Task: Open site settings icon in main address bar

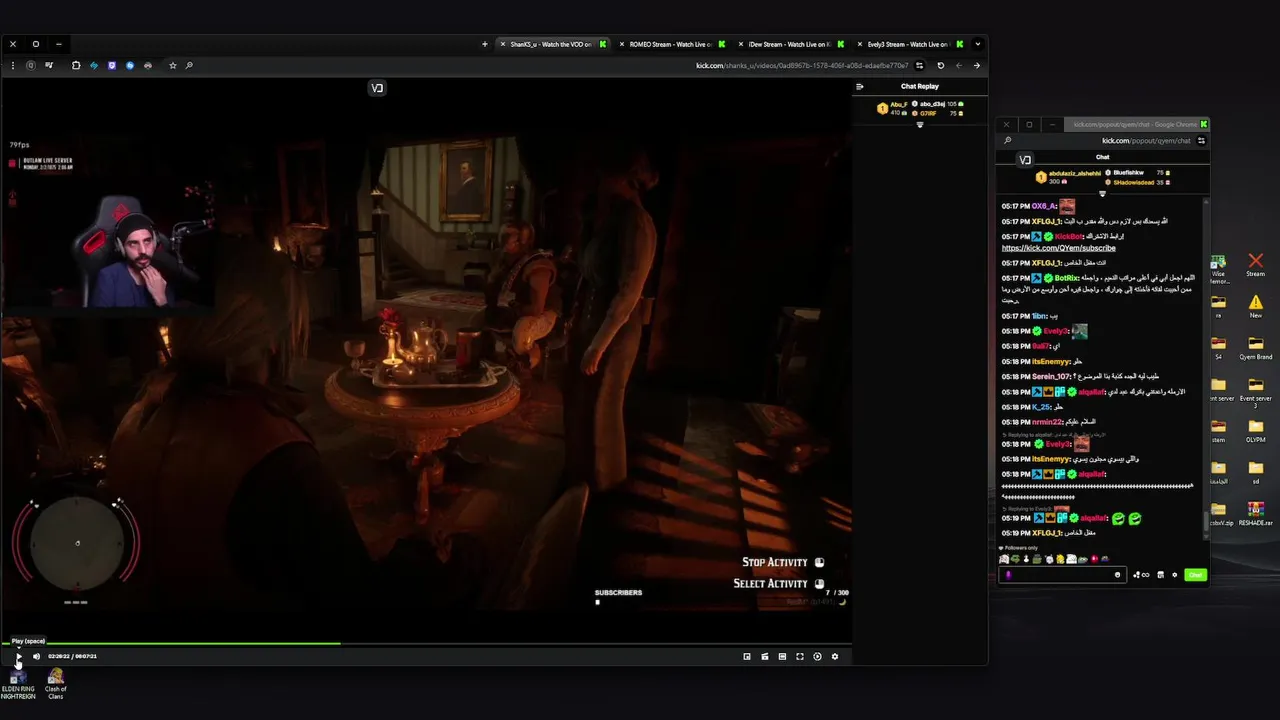Action: click(919, 66)
